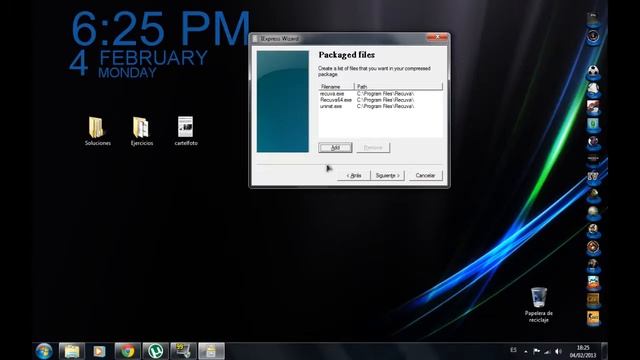Click the Filename column header
Viewport: 640px width, 360px height.
336,87
